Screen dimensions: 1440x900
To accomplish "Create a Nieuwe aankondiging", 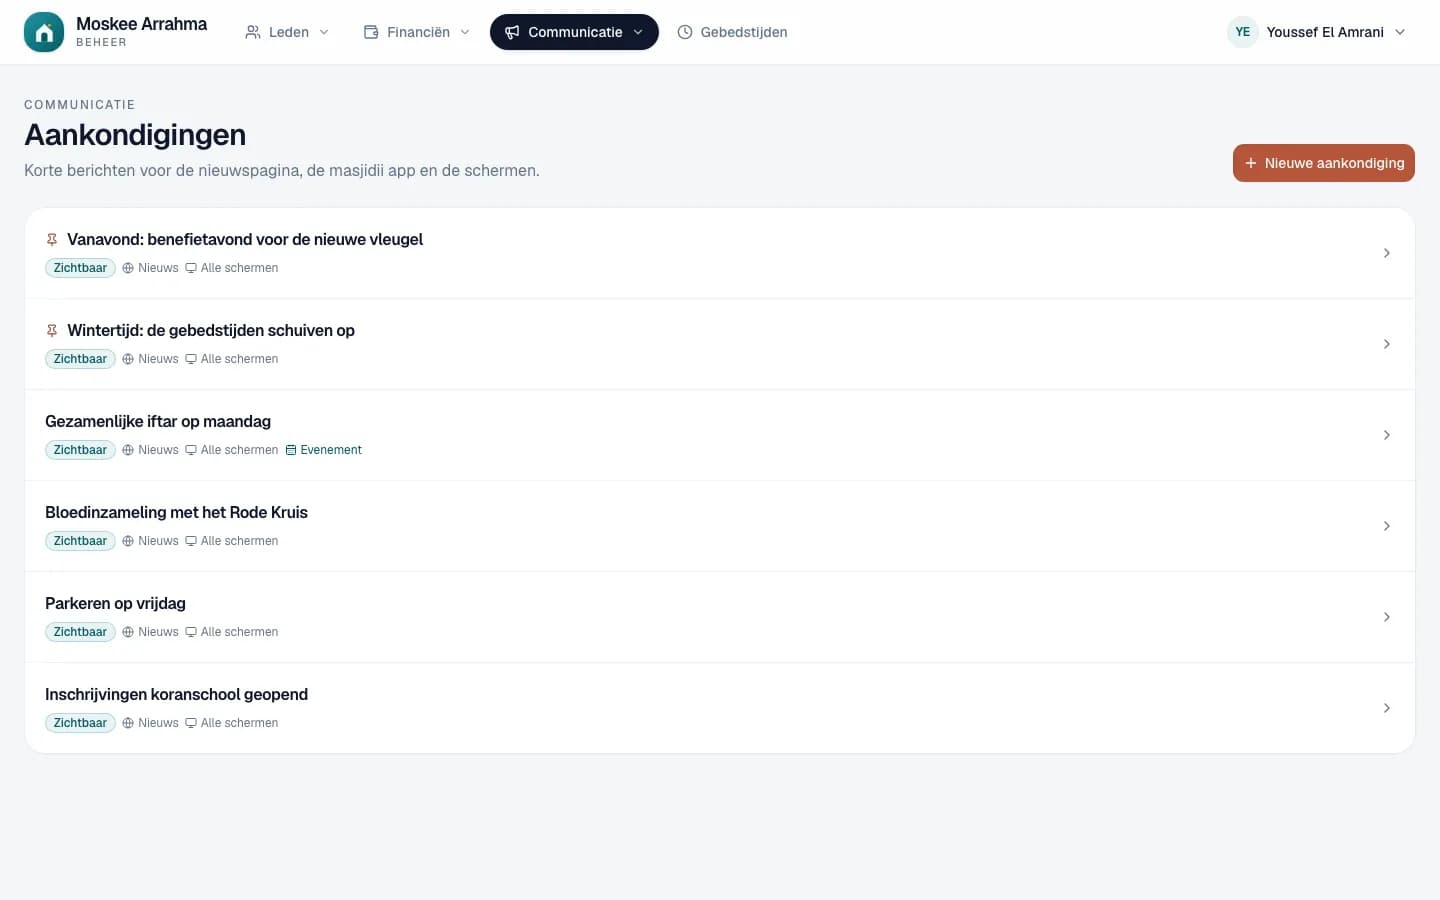I will click(x=1324, y=163).
